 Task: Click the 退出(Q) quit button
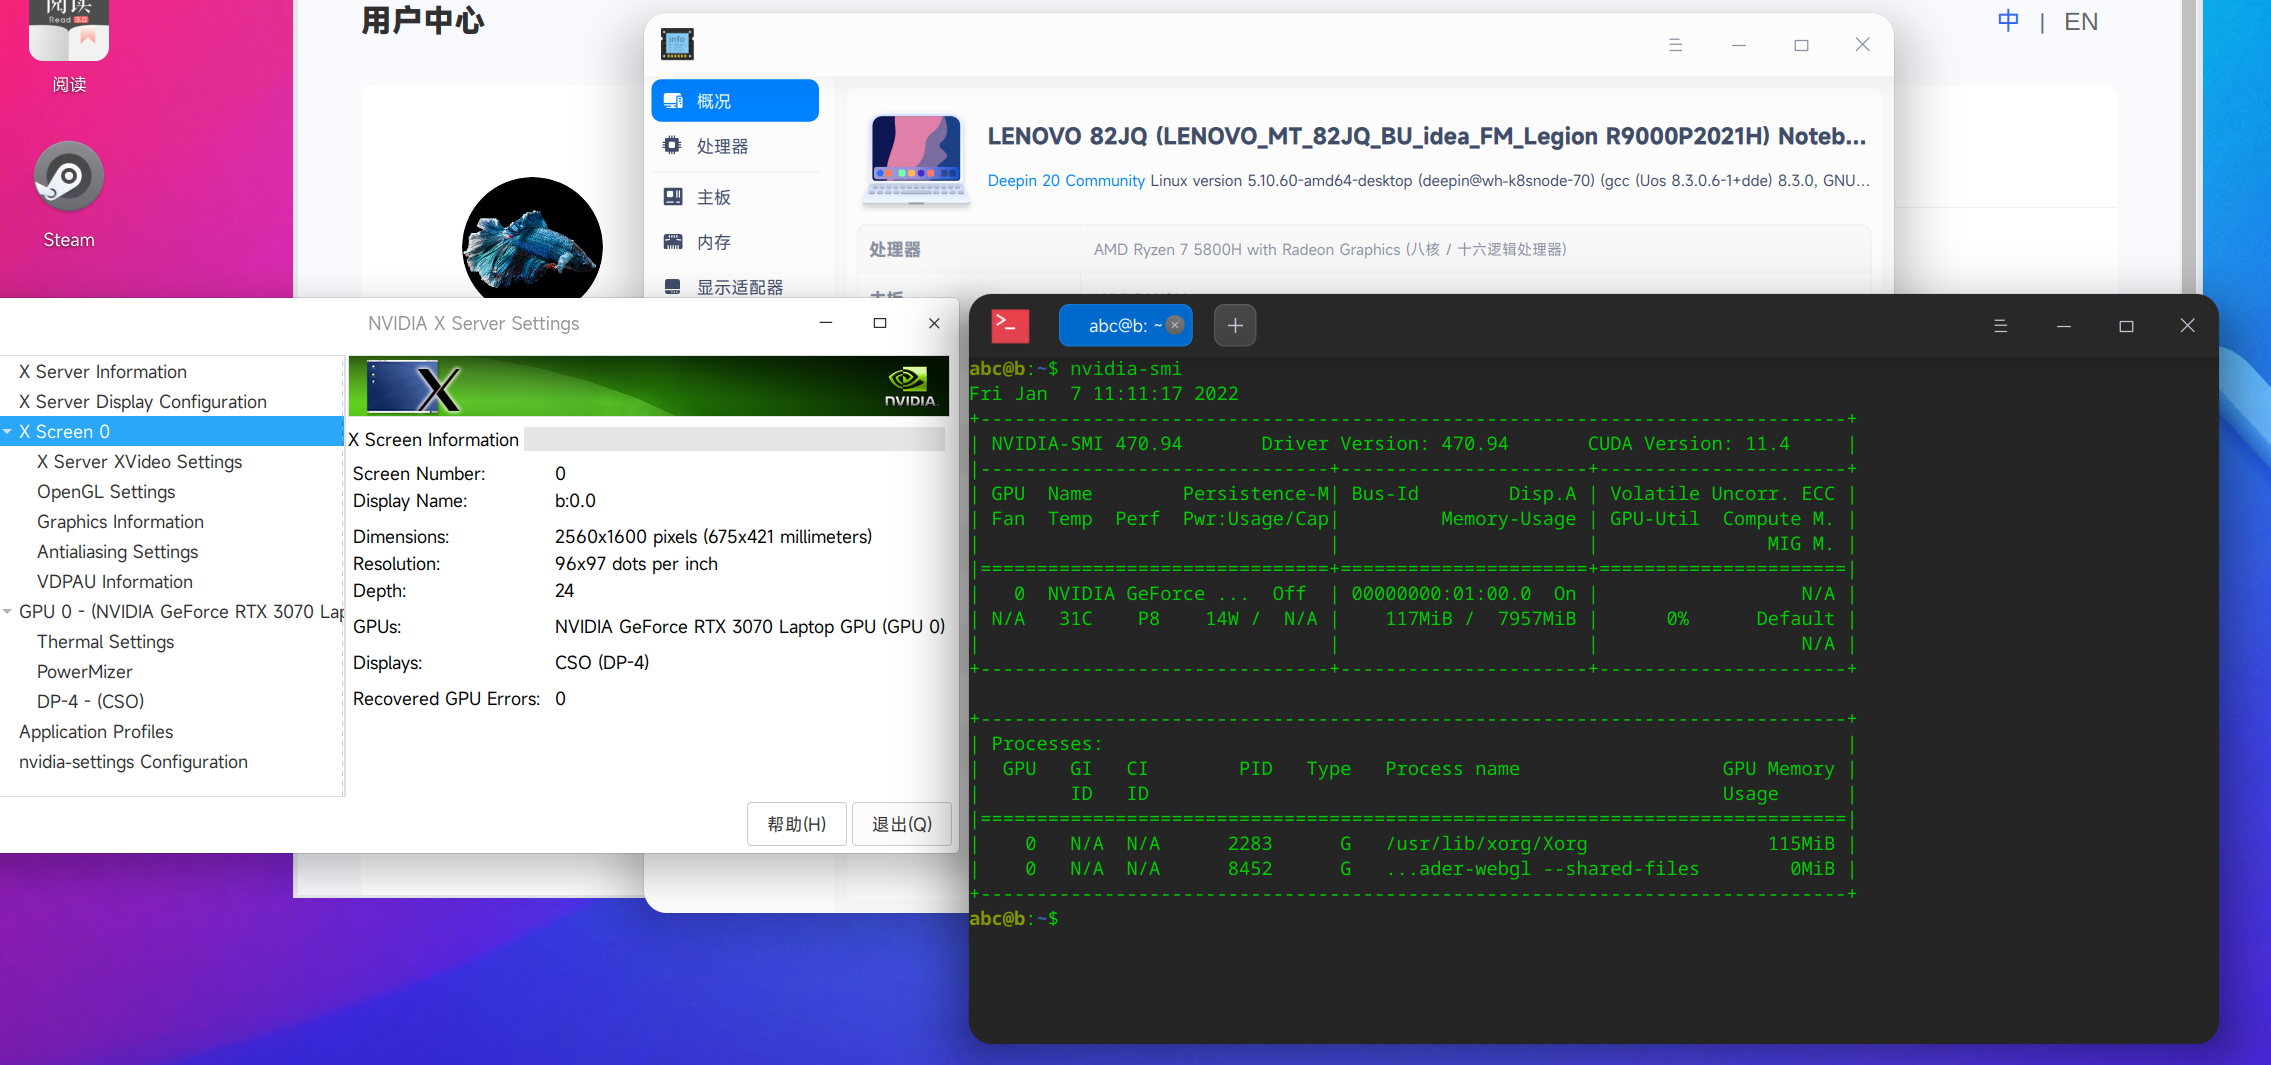[x=902, y=824]
